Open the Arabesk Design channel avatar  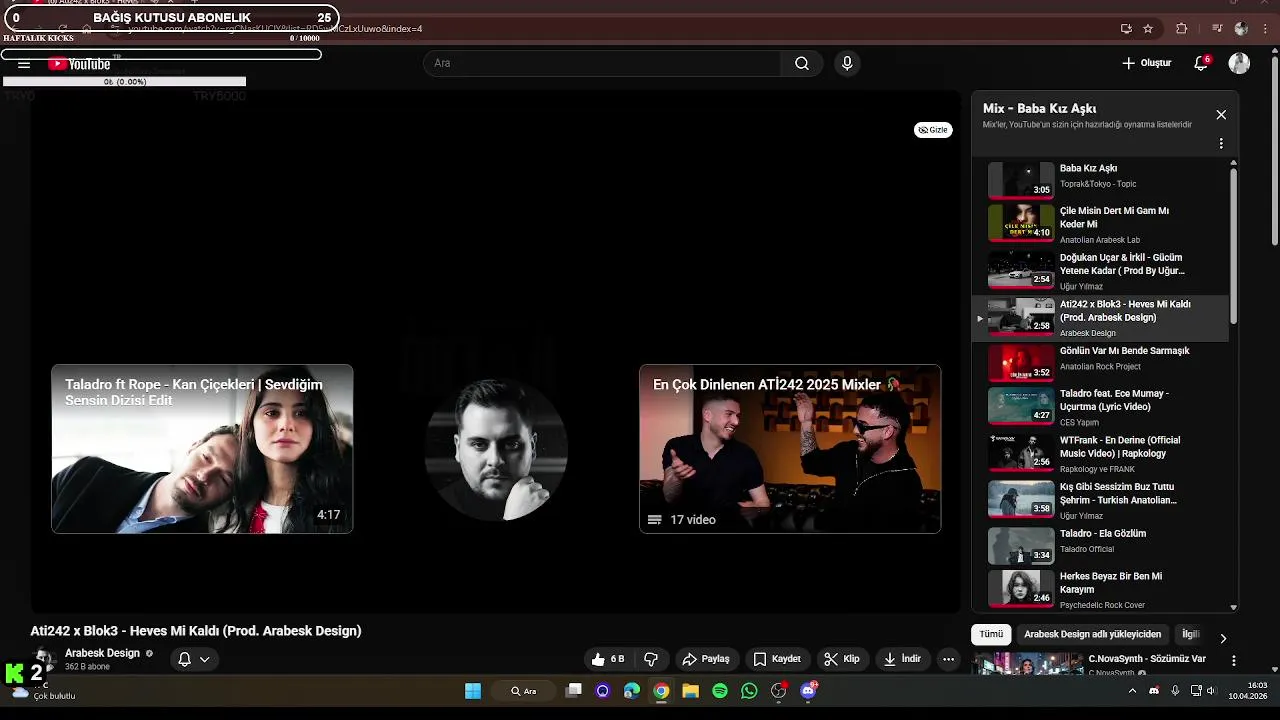44,659
